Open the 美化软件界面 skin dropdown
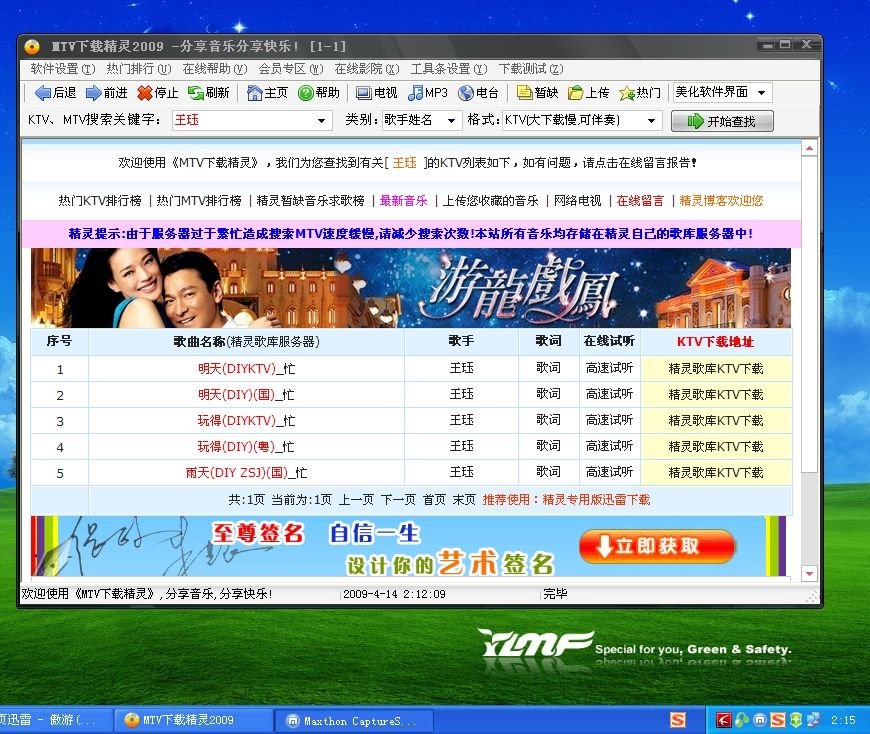Viewport: 870px width, 734px height. pos(724,92)
